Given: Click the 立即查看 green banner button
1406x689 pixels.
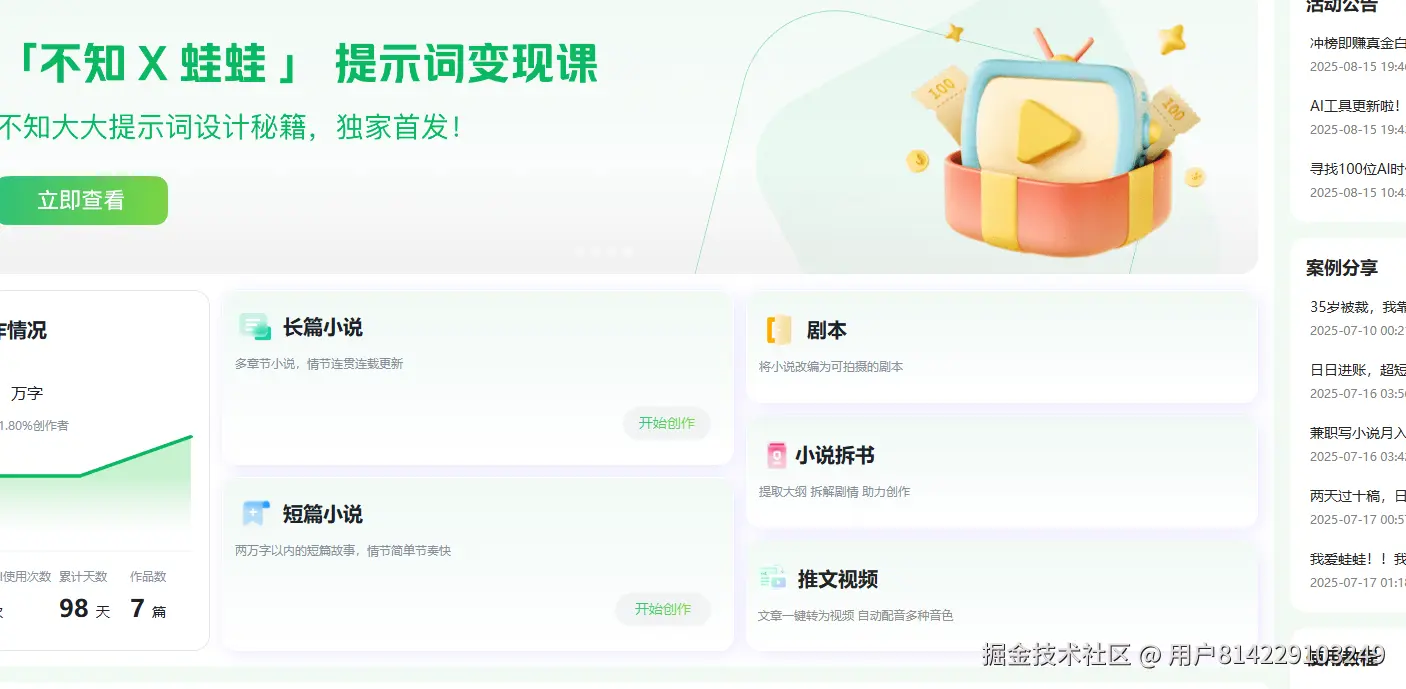Looking at the screenshot, I should pyautogui.click(x=81, y=200).
